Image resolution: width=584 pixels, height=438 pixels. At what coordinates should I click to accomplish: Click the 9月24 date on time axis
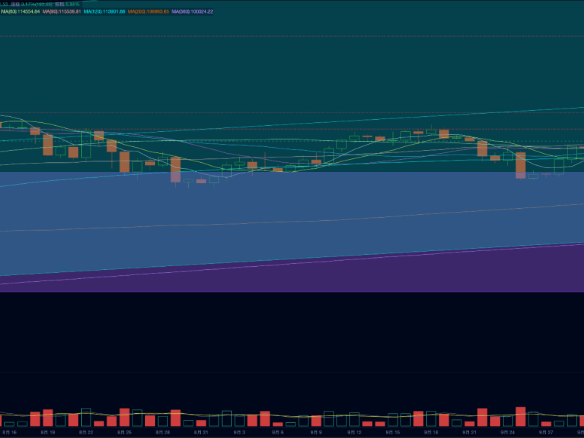508,432
